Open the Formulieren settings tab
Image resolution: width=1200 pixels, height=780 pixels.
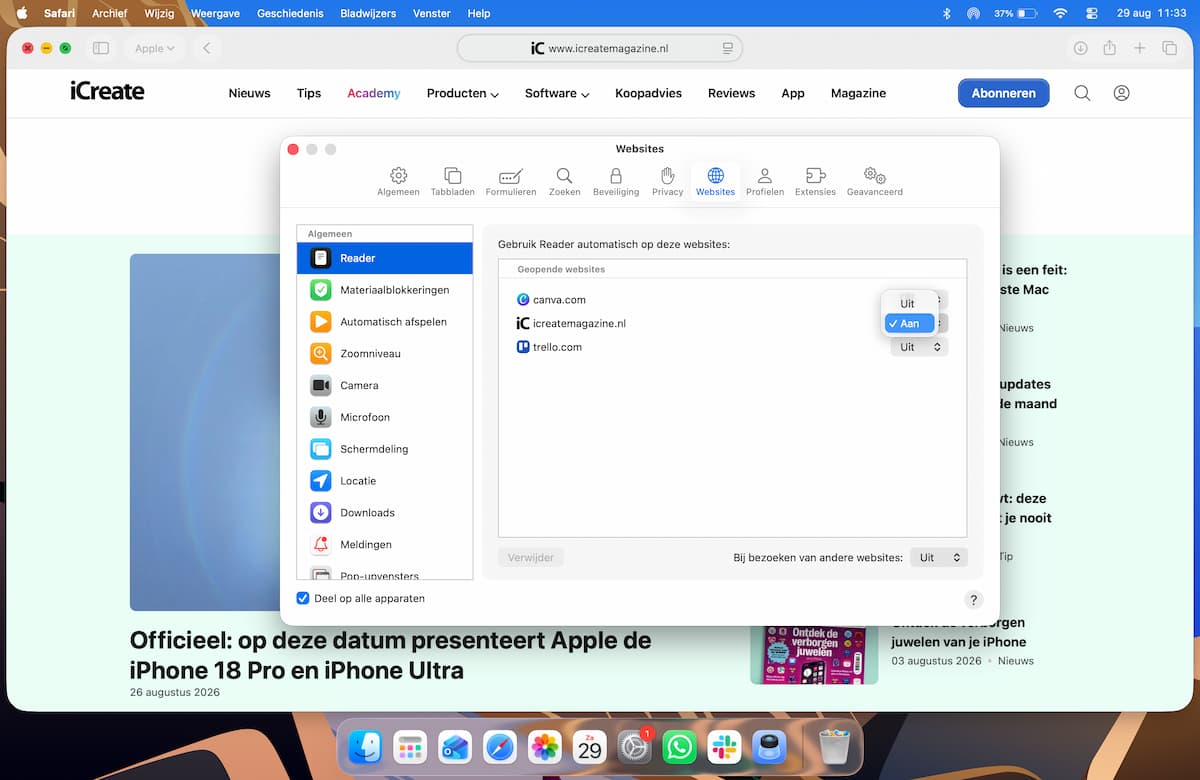coord(511,182)
